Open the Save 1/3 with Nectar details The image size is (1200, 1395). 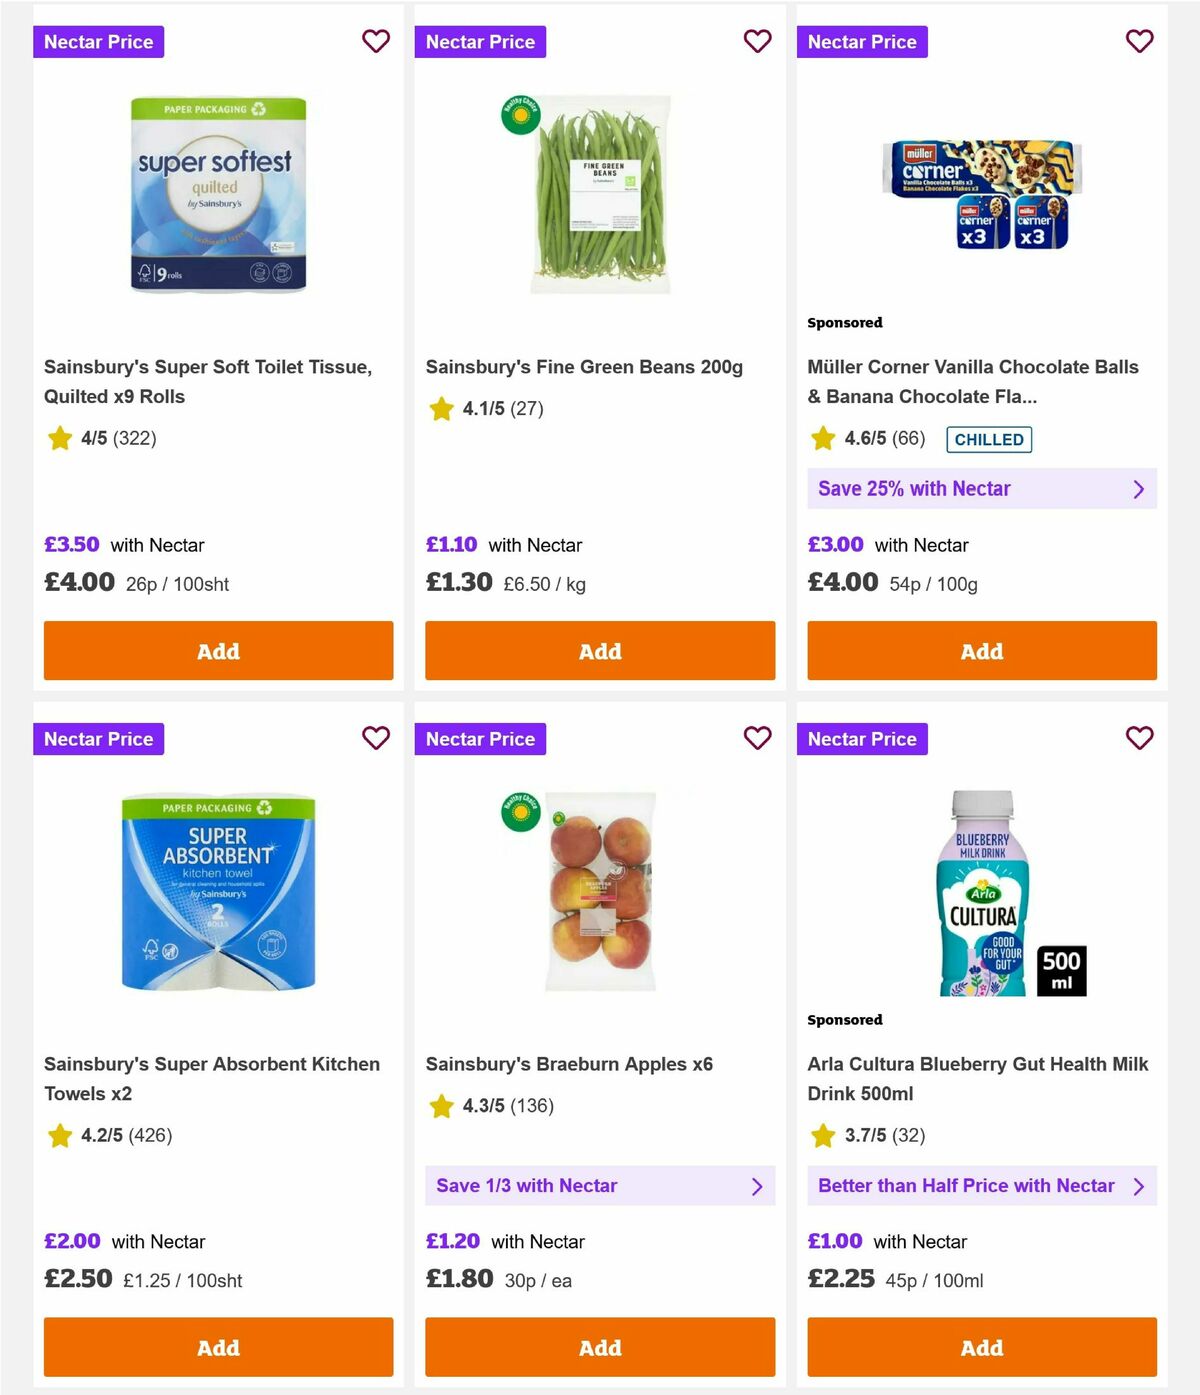point(600,1186)
